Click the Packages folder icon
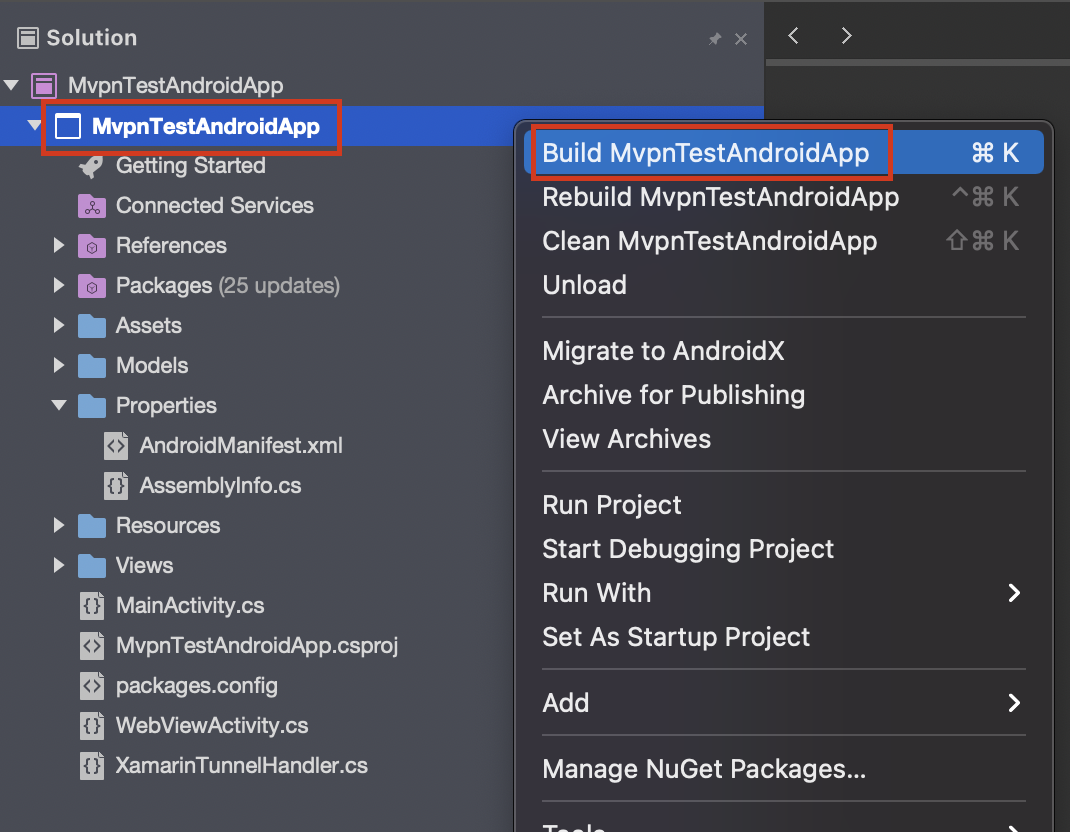 coord(91,285)
